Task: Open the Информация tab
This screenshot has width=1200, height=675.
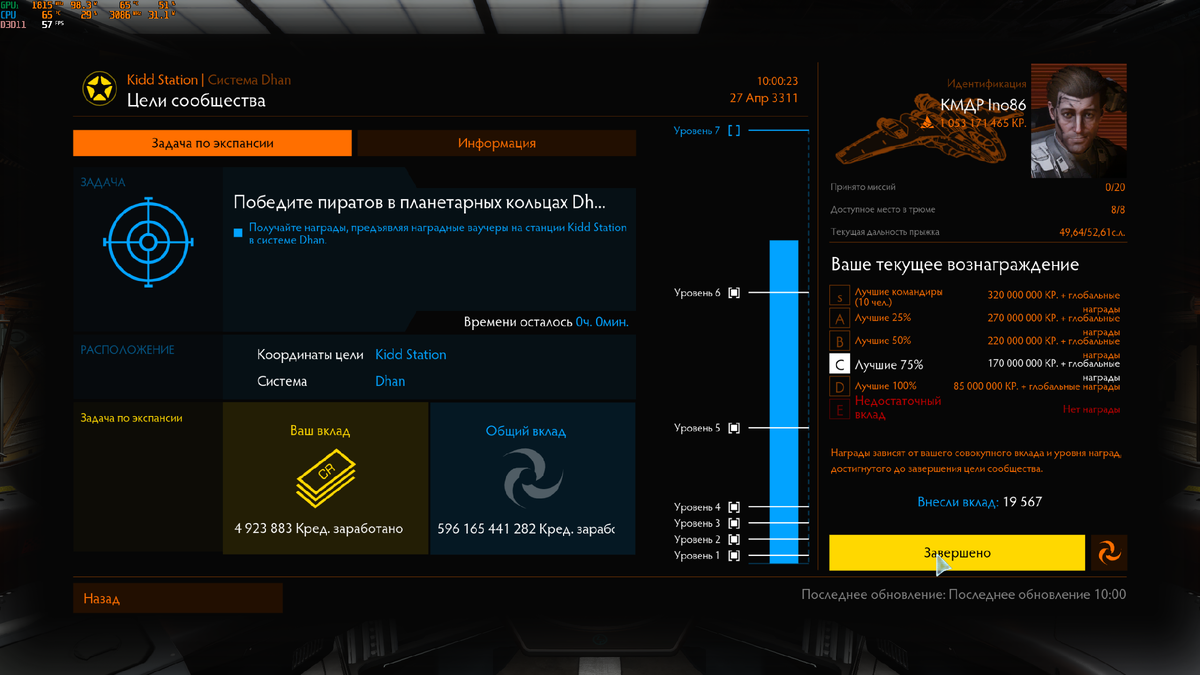Action: [496, 143]
